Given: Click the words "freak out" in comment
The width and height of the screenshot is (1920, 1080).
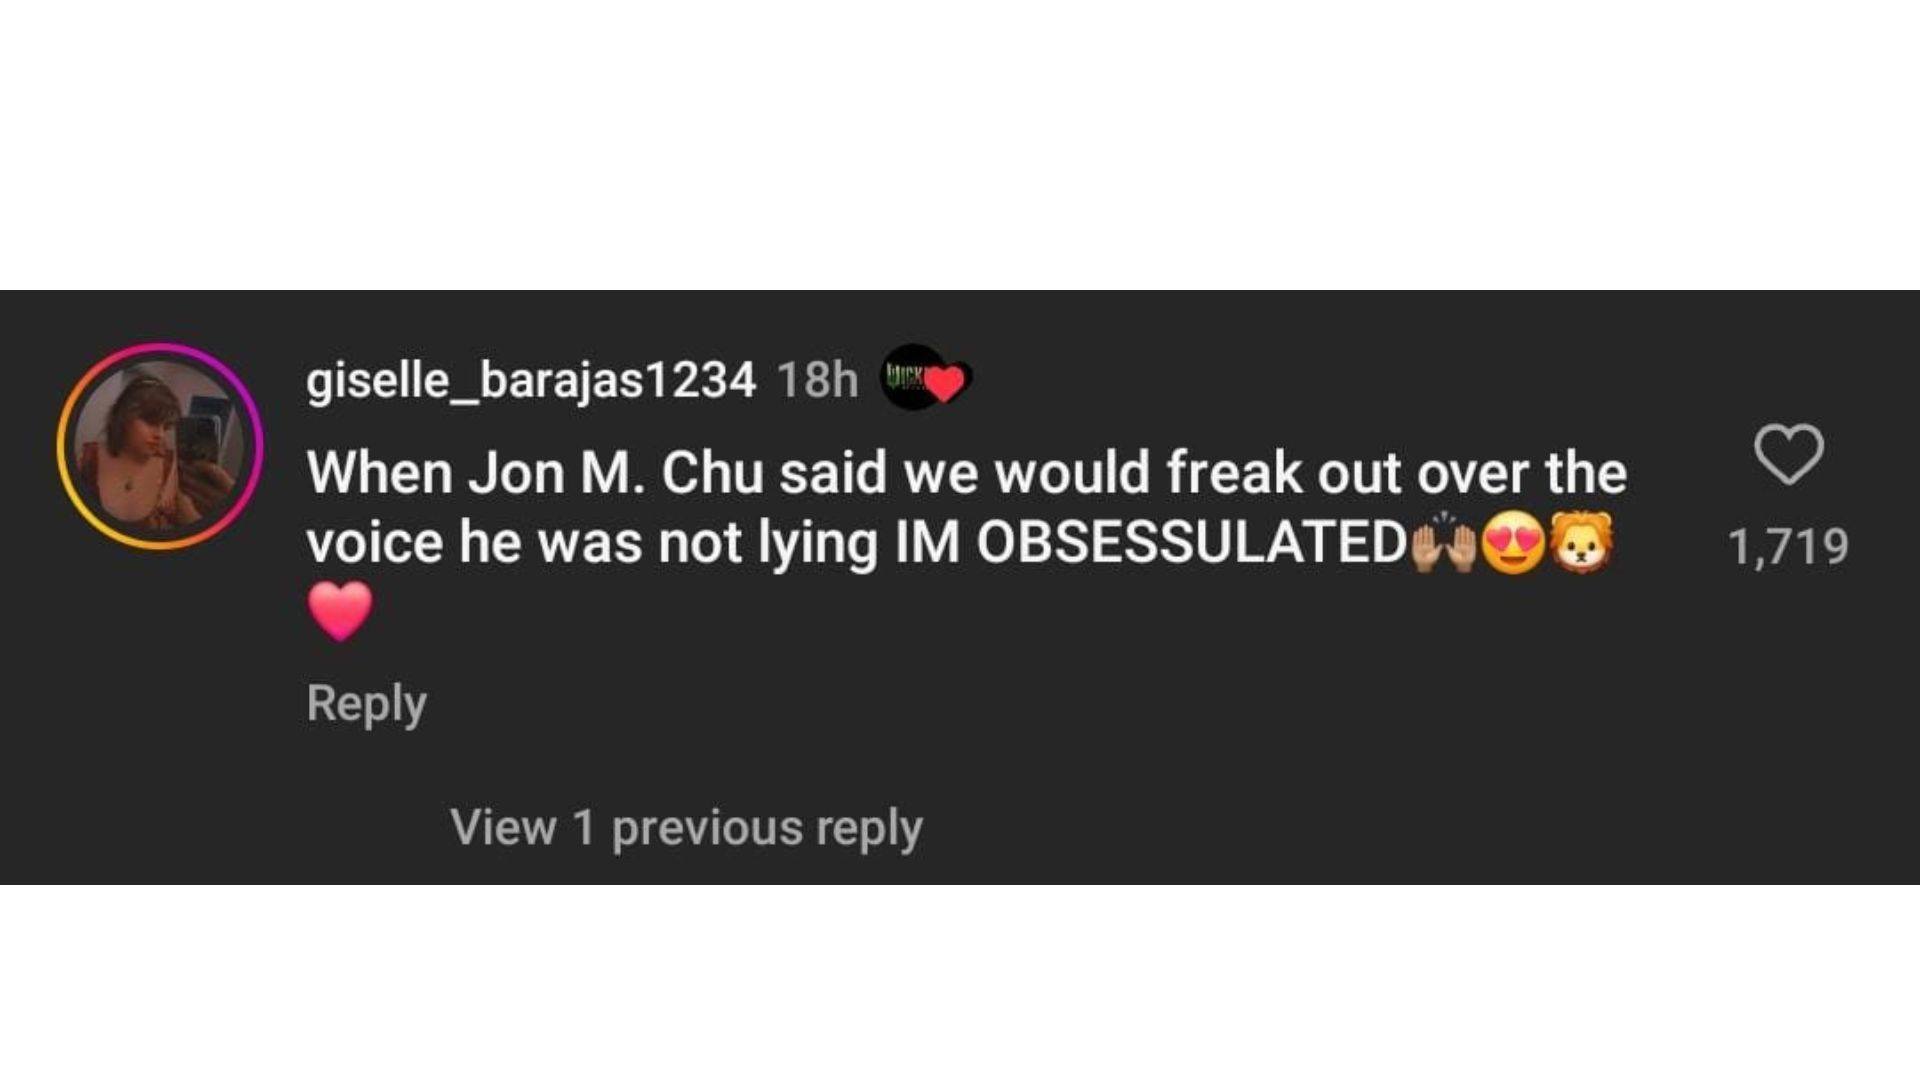Looking at the screenshot, I should pyautogui.click(x=1233, y=473).
